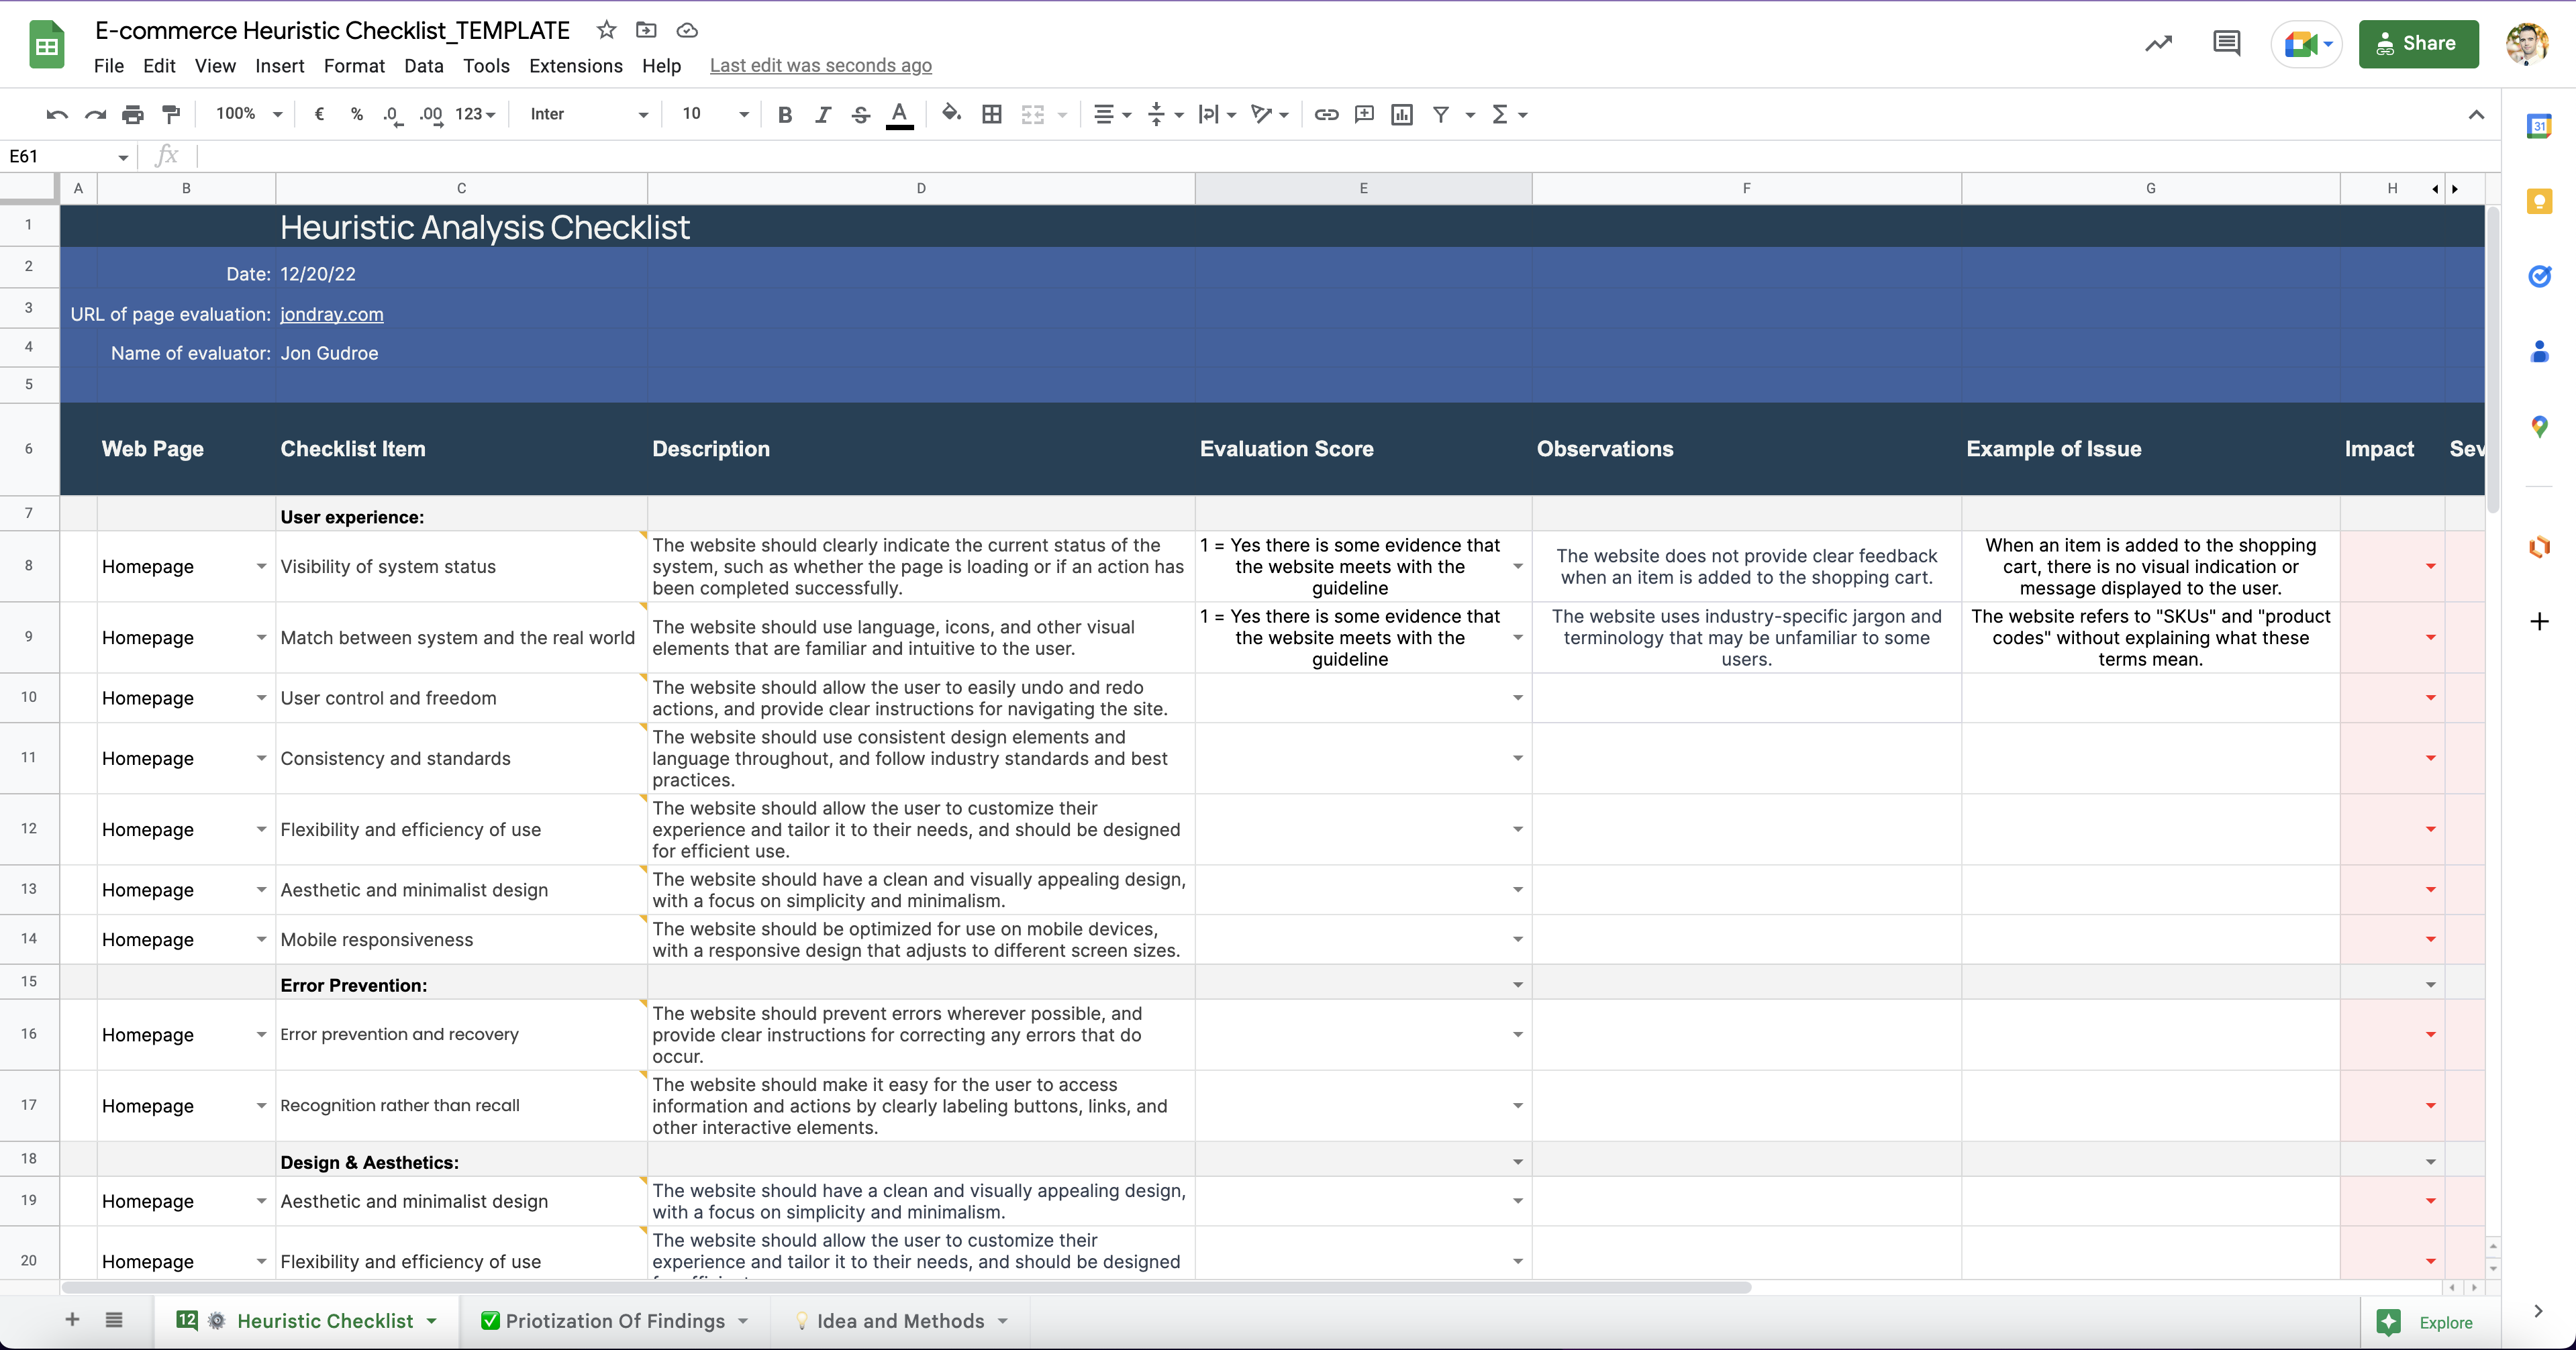2576x1350 pixels.
Task: Open Google Keep in side panel
Action: [2539, 201]
